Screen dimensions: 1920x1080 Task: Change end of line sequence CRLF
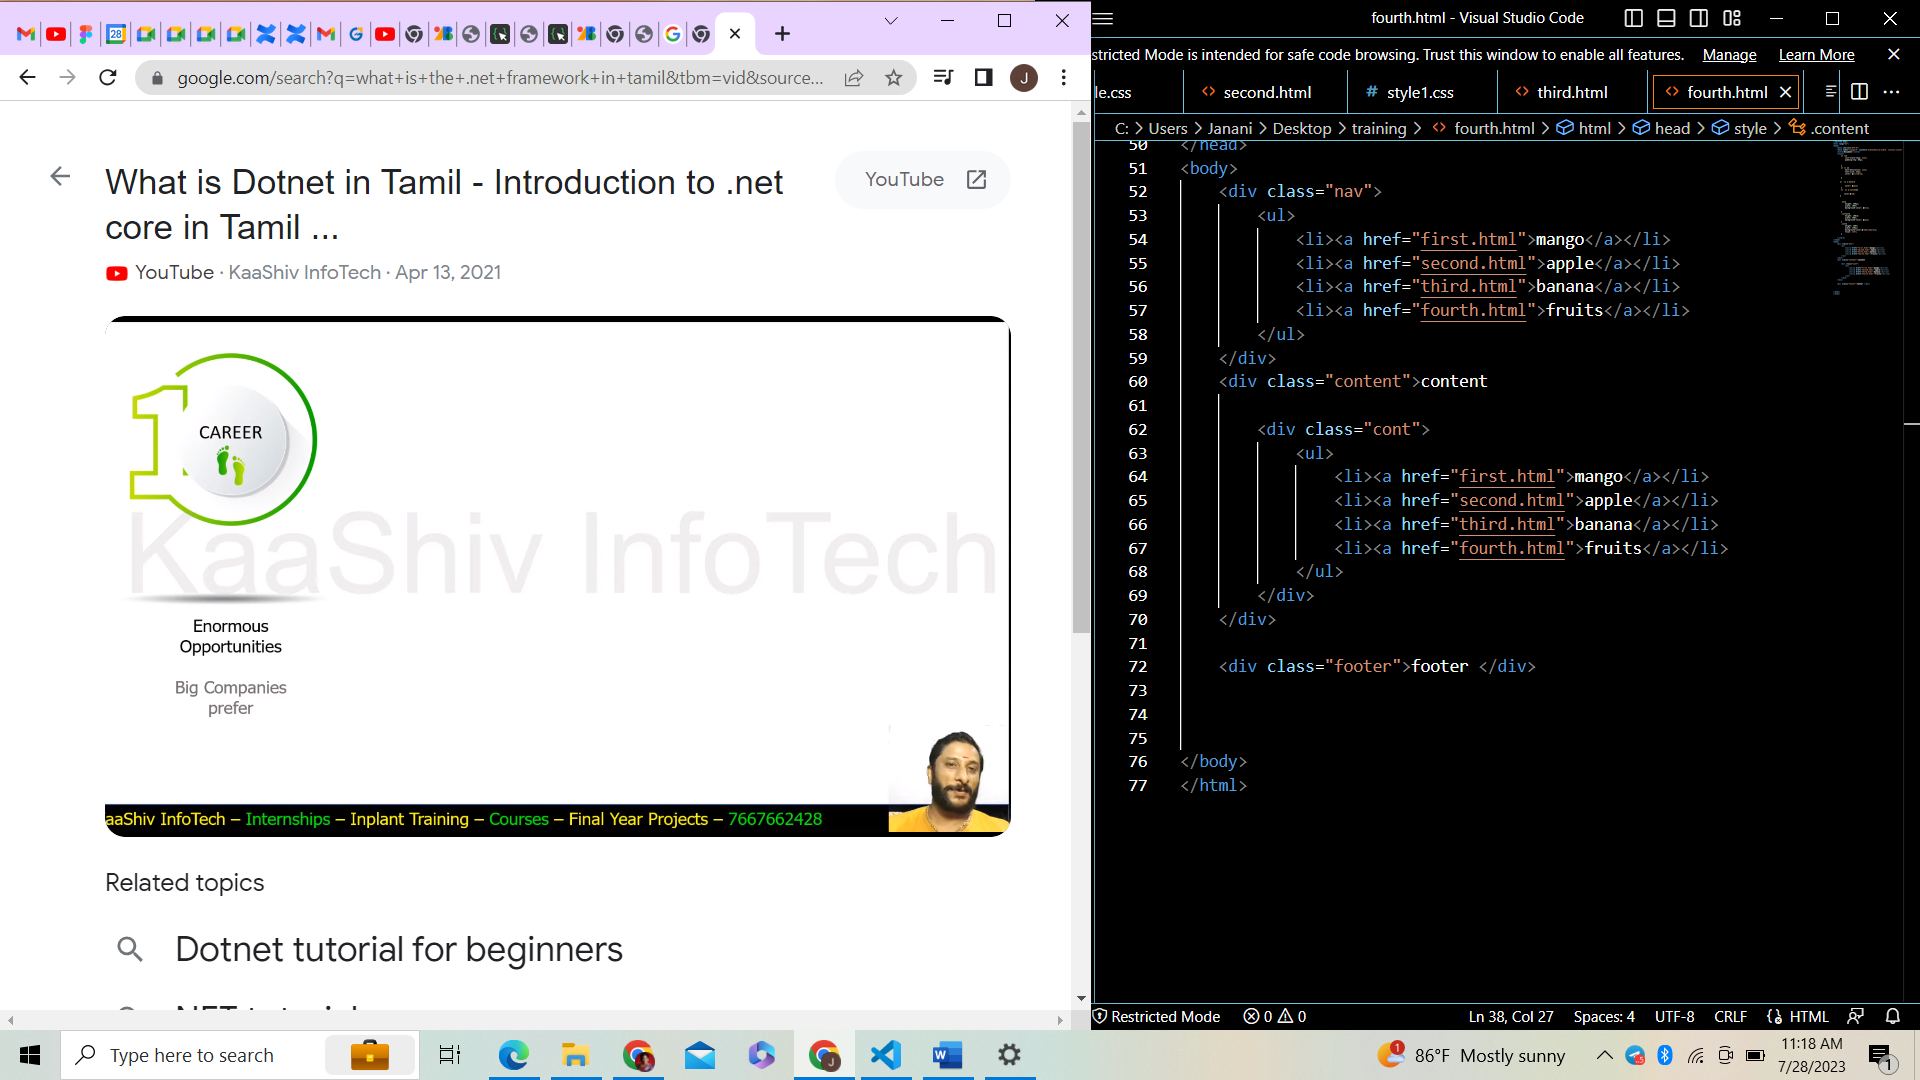(1730, 1017)
